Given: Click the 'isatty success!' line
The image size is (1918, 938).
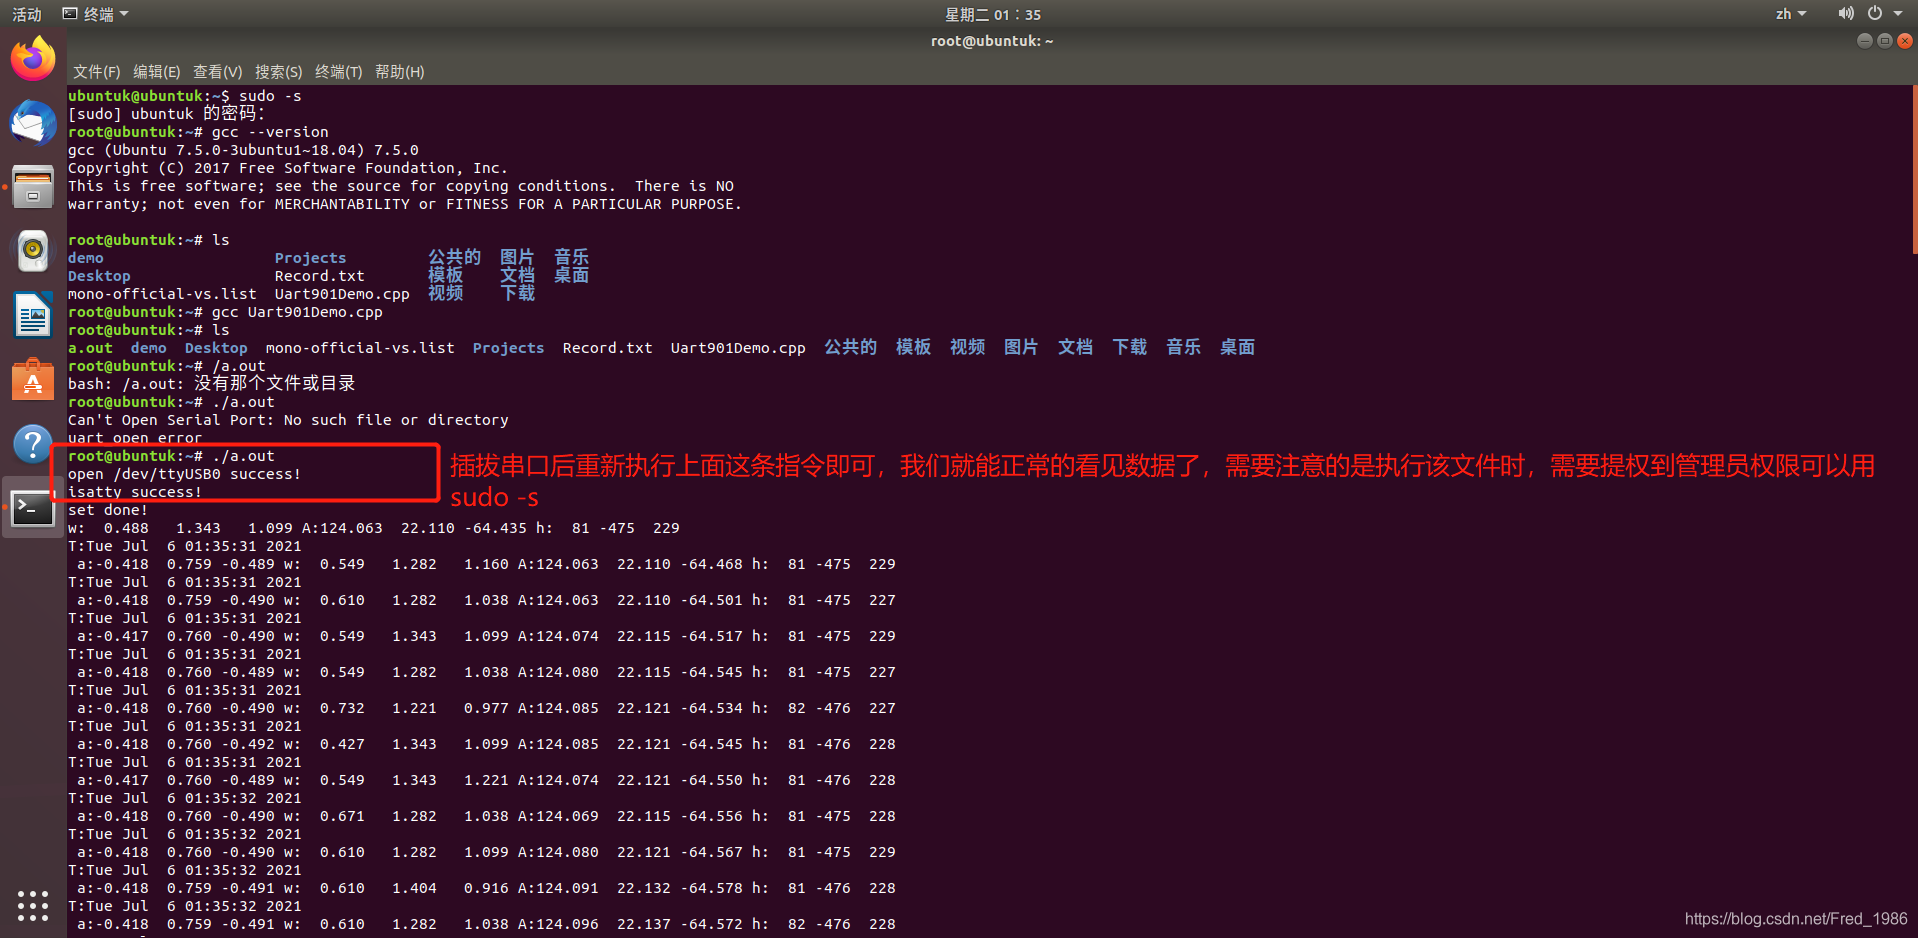Looking at the screenshot, I should coord(135,492).
